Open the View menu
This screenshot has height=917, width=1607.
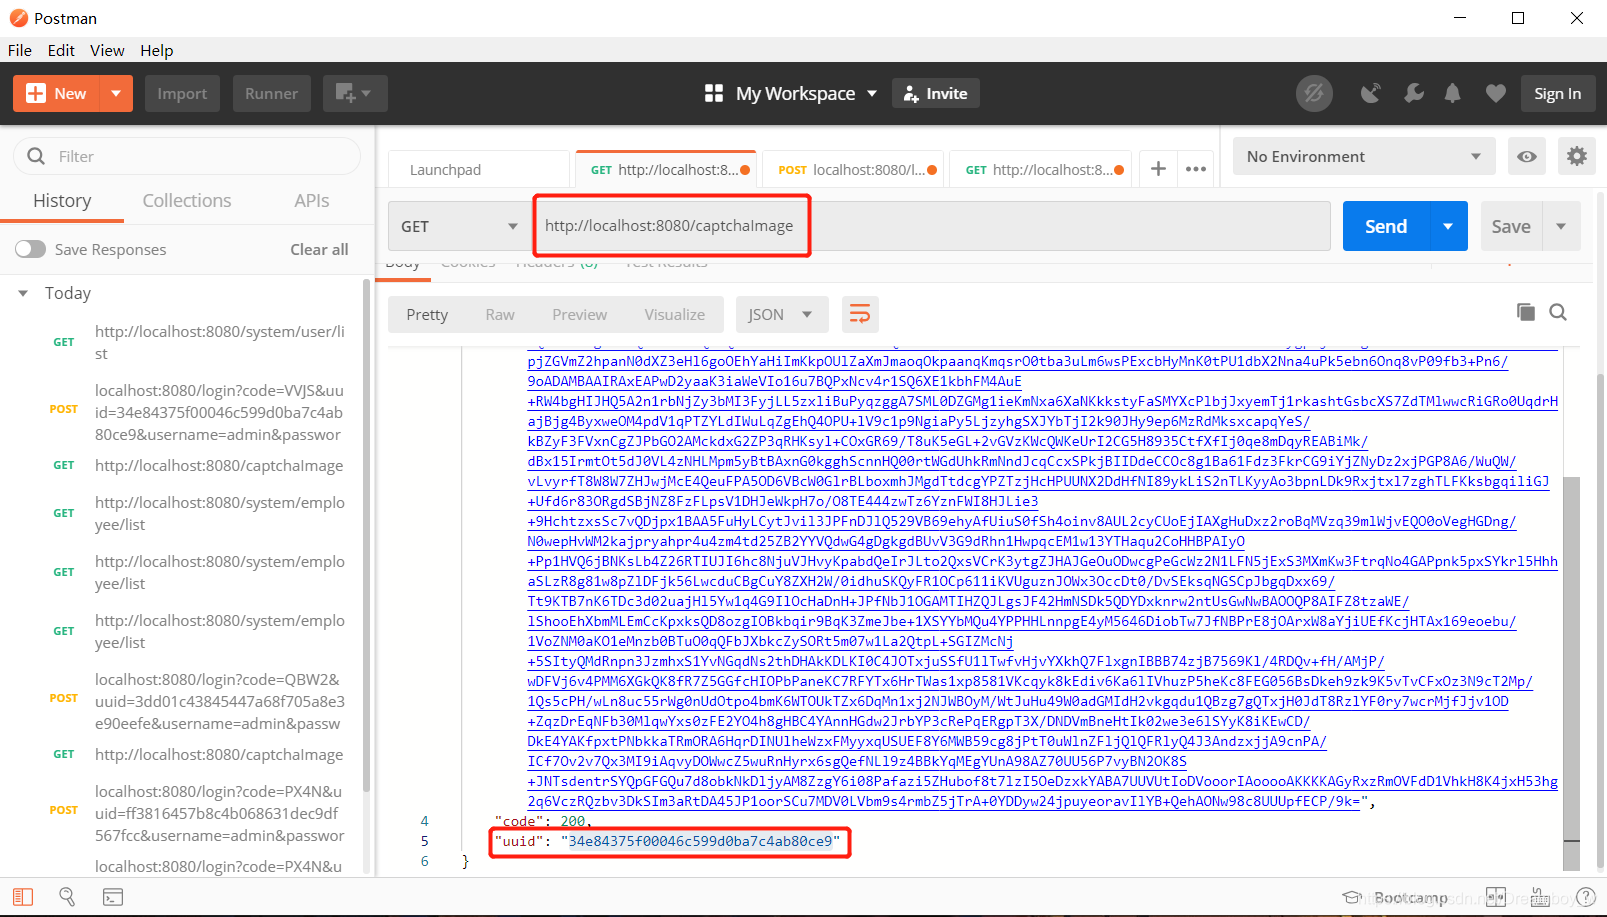(107, 50)
